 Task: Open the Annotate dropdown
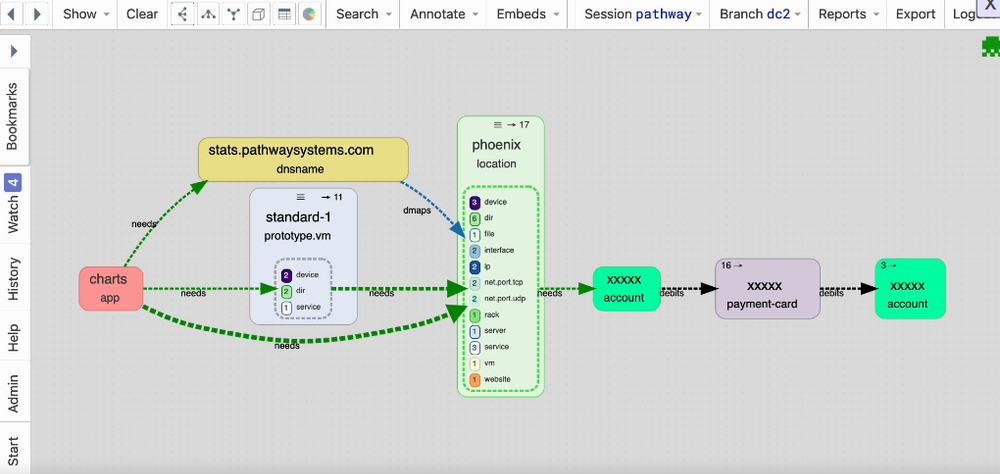pyautogui.click(x=443, y=14)
